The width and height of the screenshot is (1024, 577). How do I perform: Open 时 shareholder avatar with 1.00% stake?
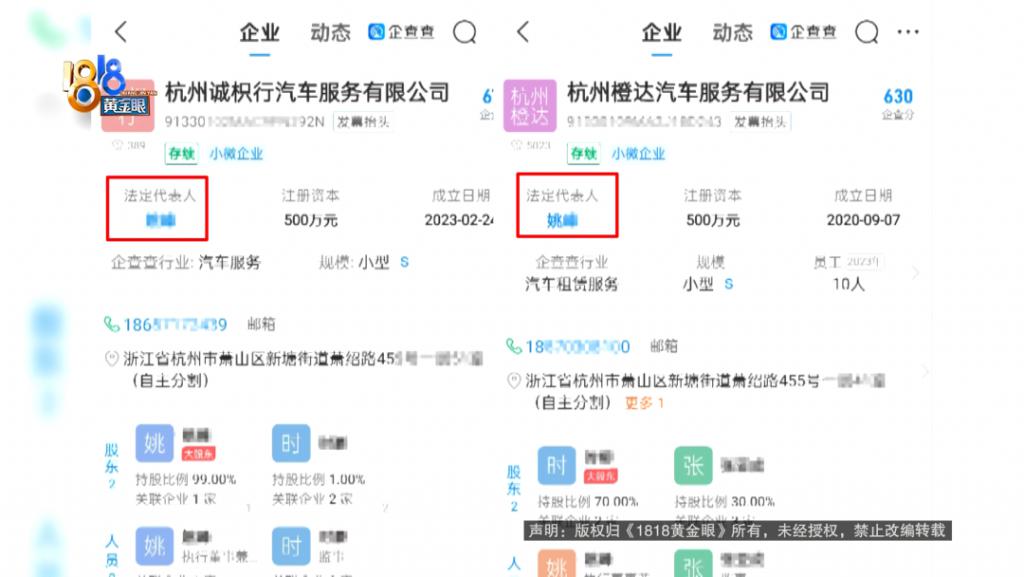(291, 443)
